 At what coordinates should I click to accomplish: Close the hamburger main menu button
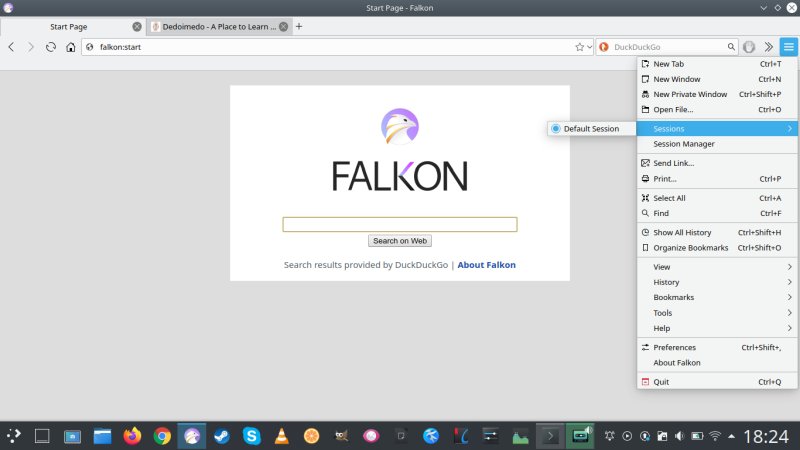789,47
